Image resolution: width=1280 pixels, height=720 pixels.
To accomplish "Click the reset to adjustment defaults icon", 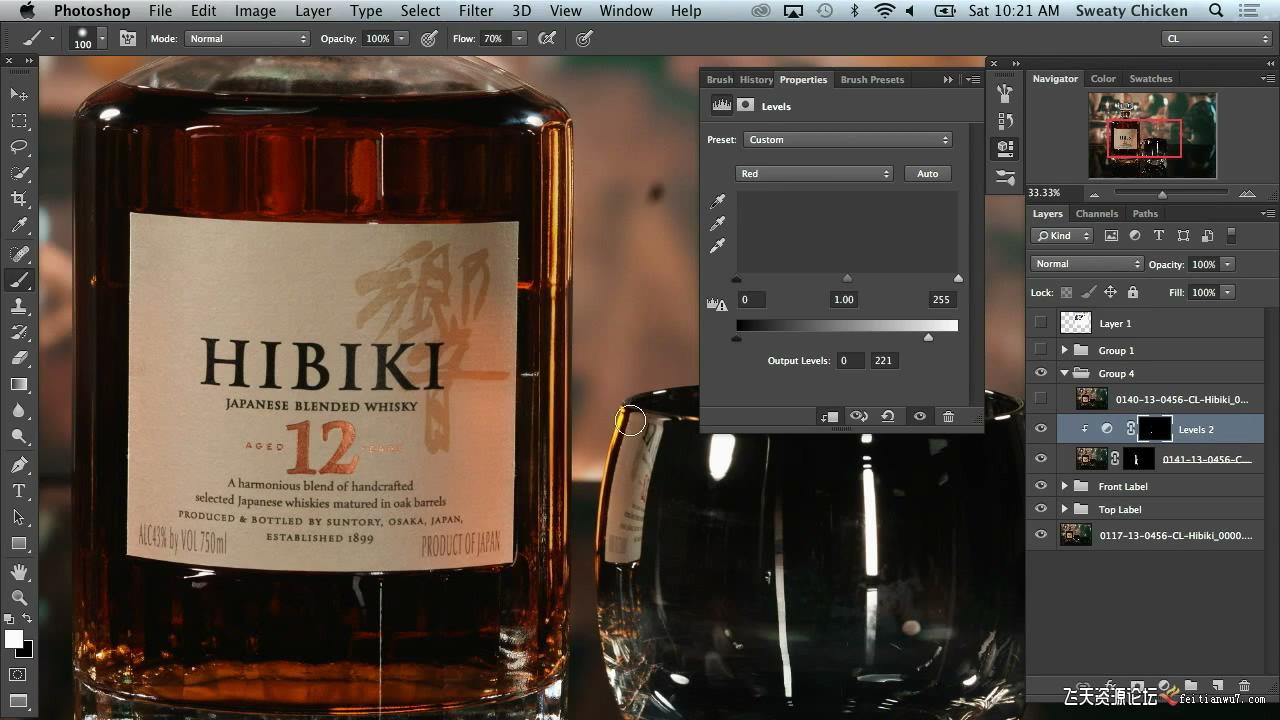I will (888, 417).
